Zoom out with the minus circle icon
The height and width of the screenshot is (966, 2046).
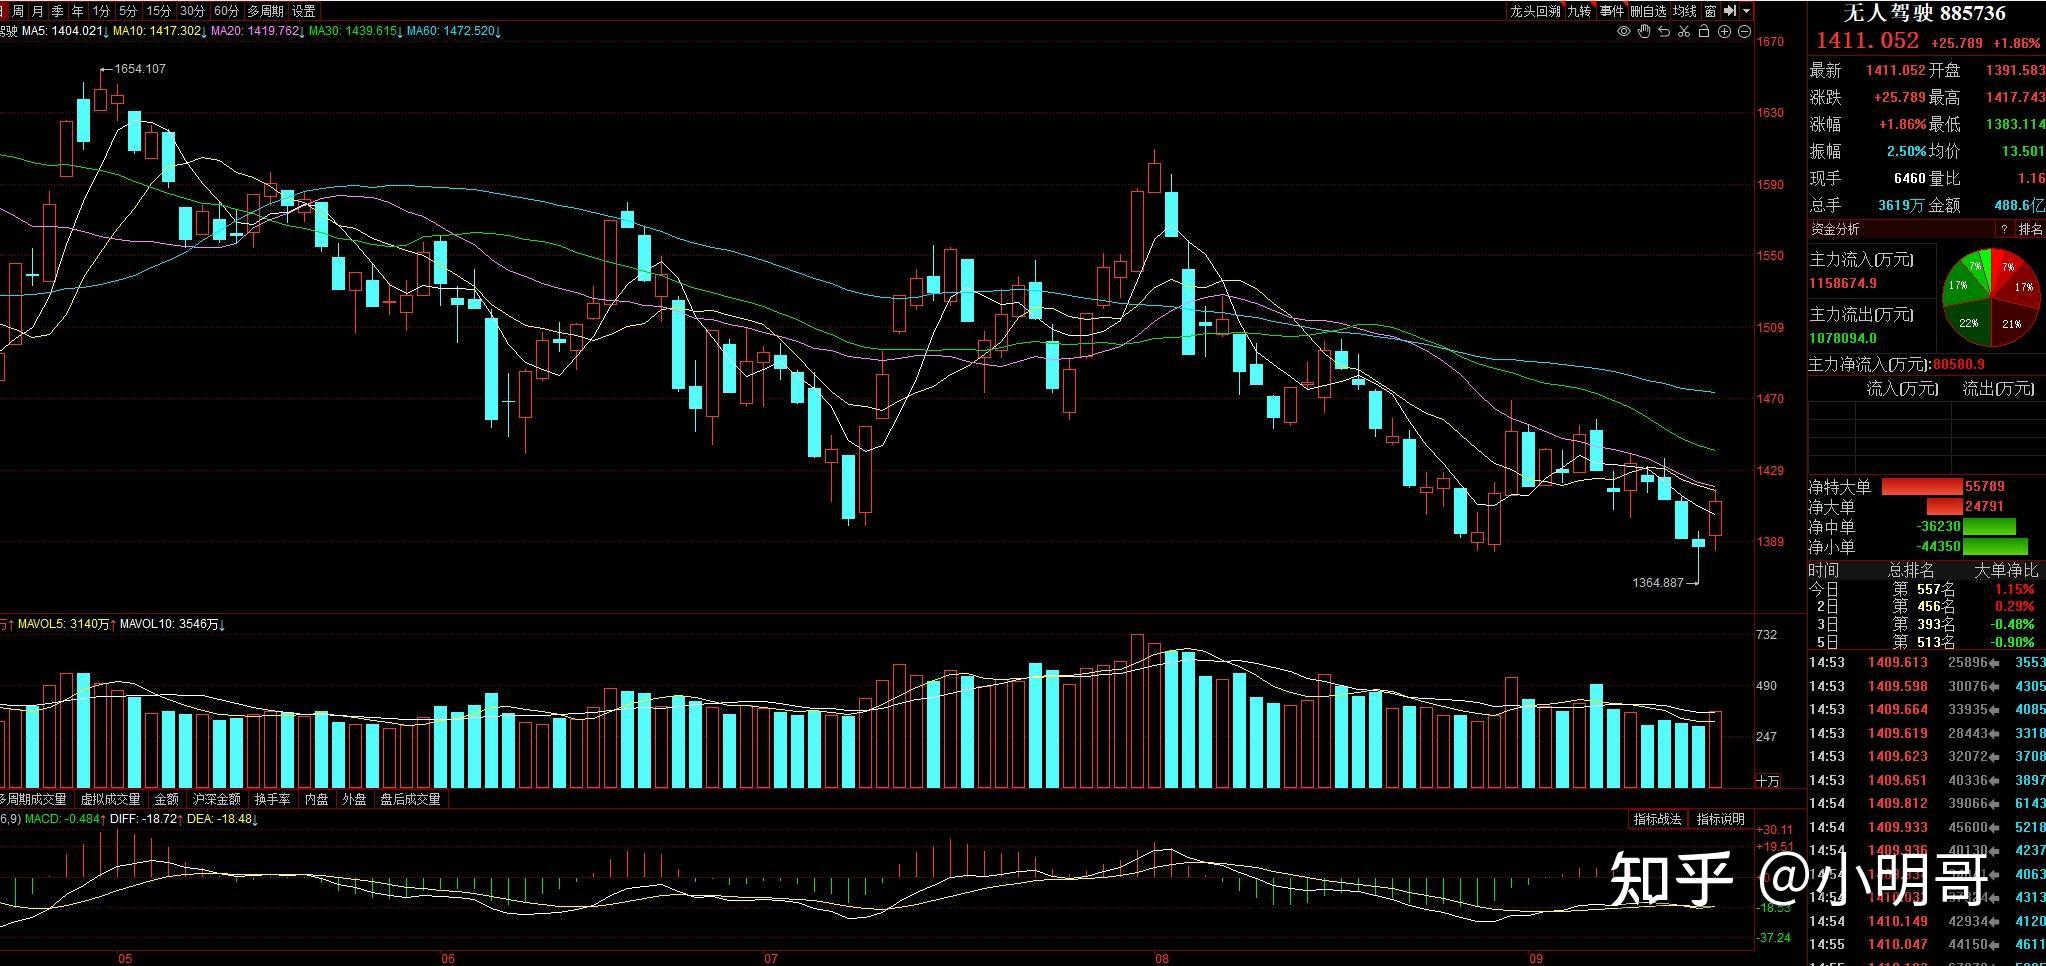pyautogui.click(x=1744, y=32)
